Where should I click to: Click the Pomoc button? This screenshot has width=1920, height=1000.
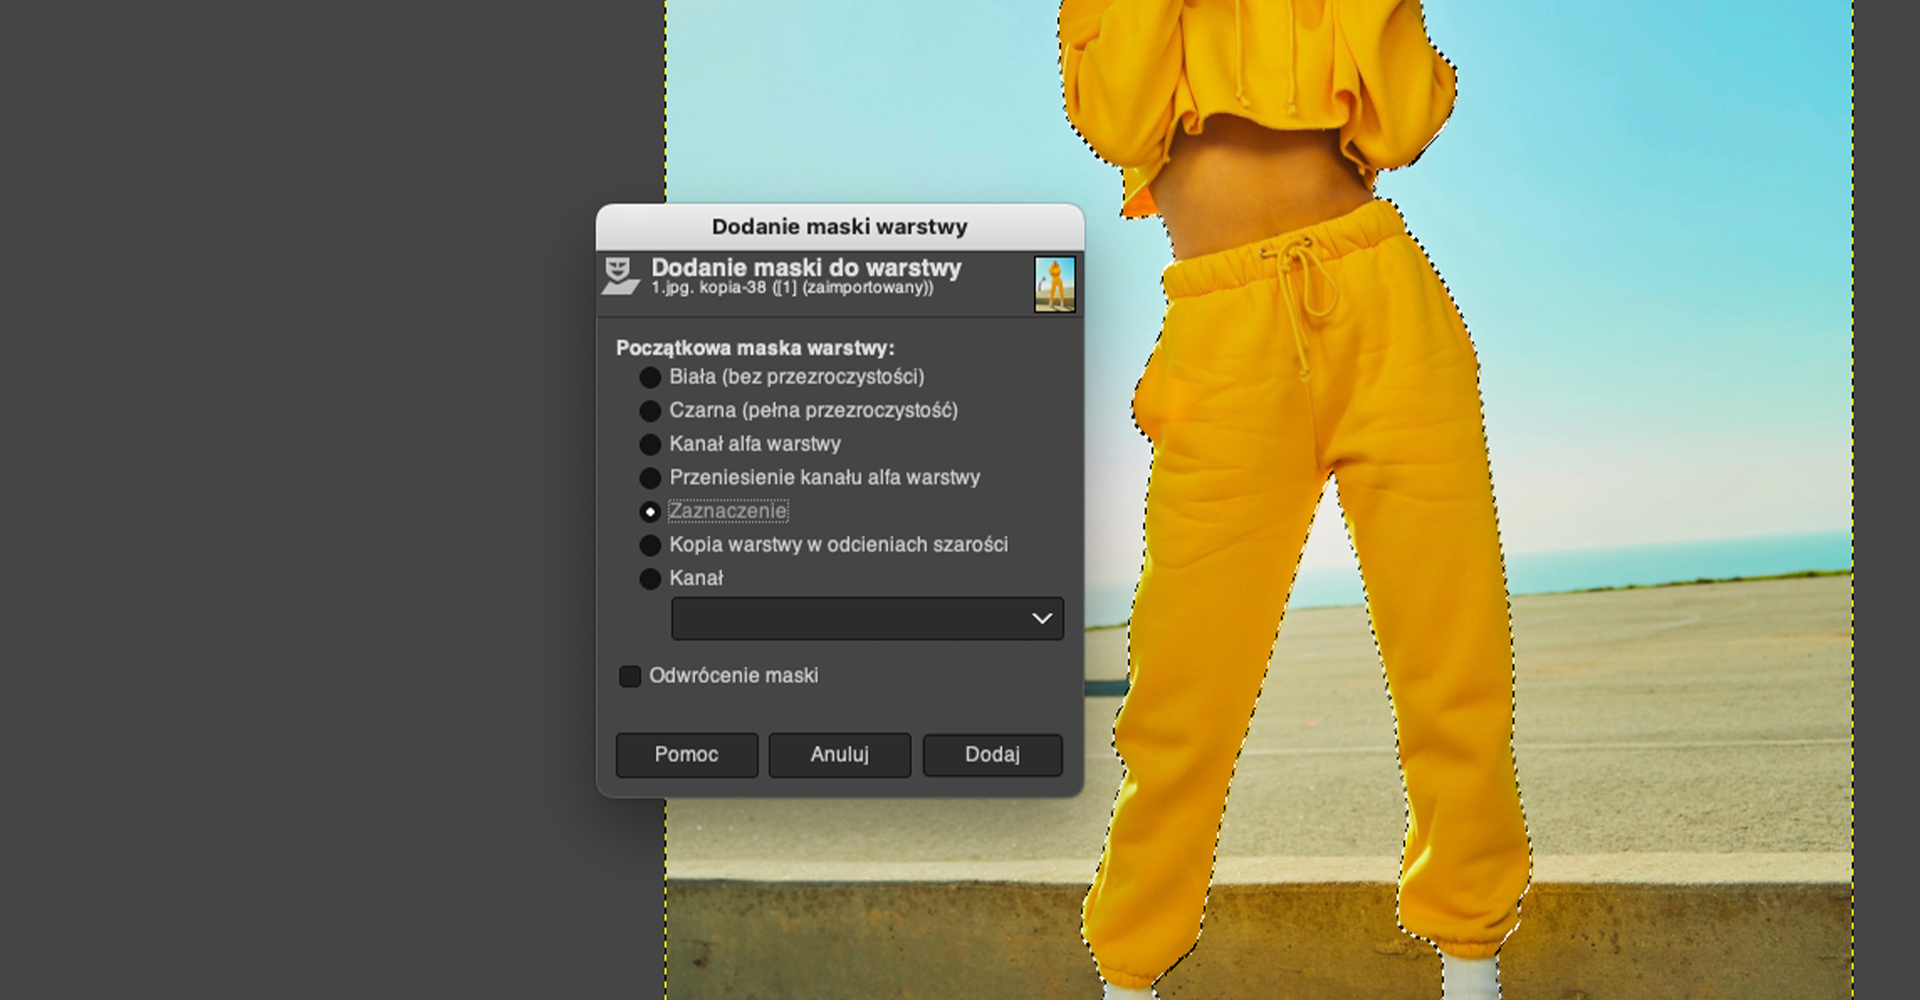tap(687, 755)
